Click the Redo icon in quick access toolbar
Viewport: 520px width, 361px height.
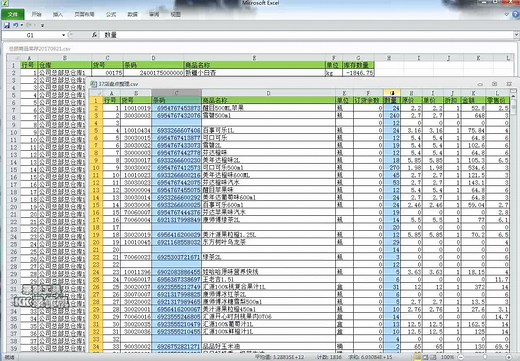[x=29, y=25]
